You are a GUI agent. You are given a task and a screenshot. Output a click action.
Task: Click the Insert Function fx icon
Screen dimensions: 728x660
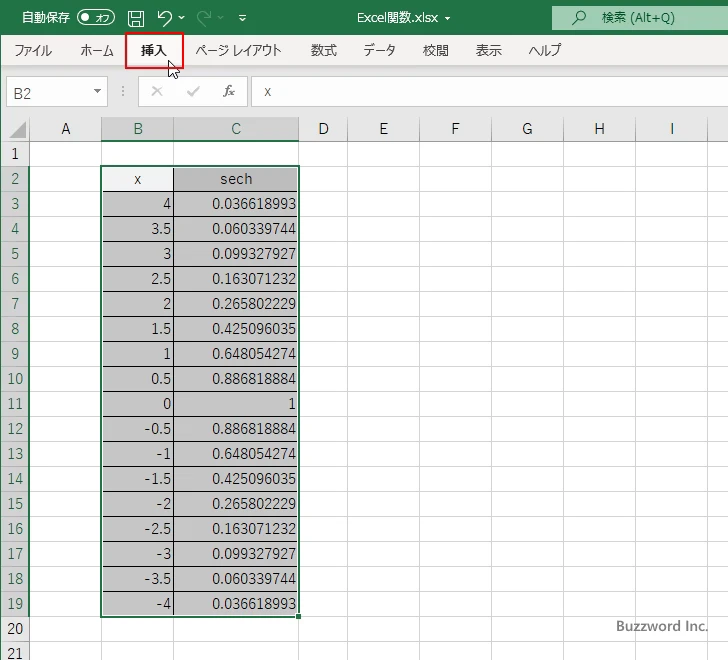[x=228, y=91]
